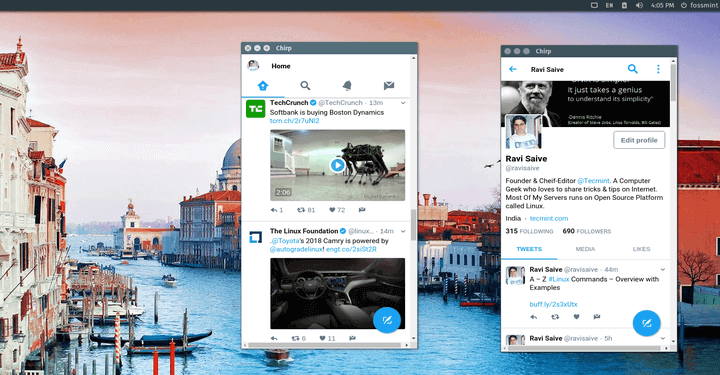Click the avatar on the 44m Ravi Saive tweet
This screenshot has height=375, width=720.
[515, 275]
